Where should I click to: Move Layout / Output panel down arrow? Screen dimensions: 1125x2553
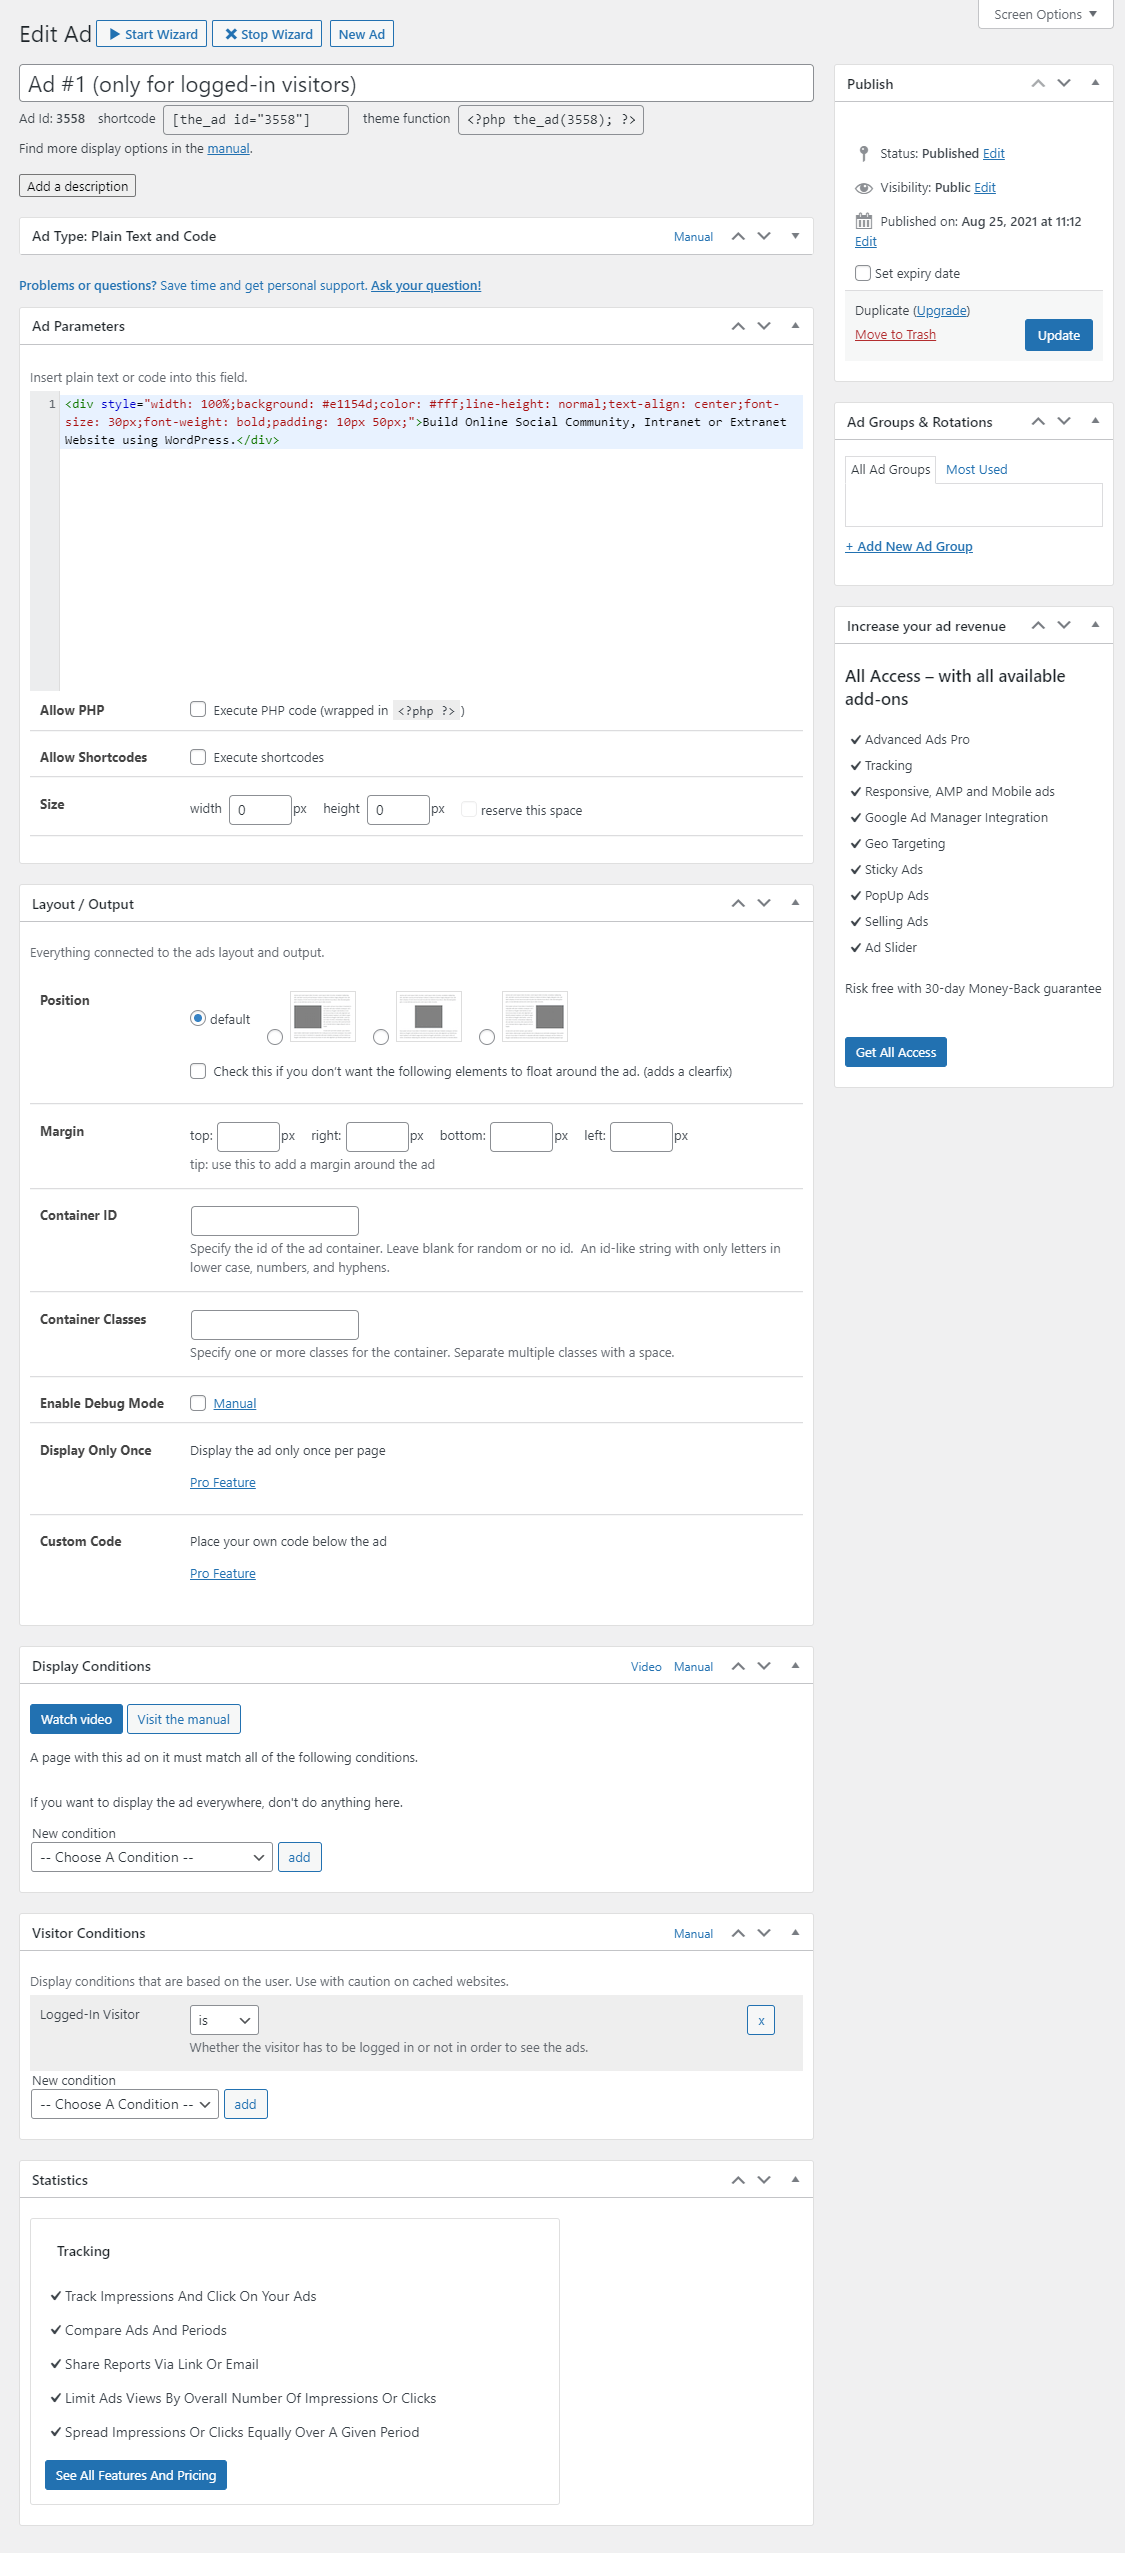click(x=764, y=904)
